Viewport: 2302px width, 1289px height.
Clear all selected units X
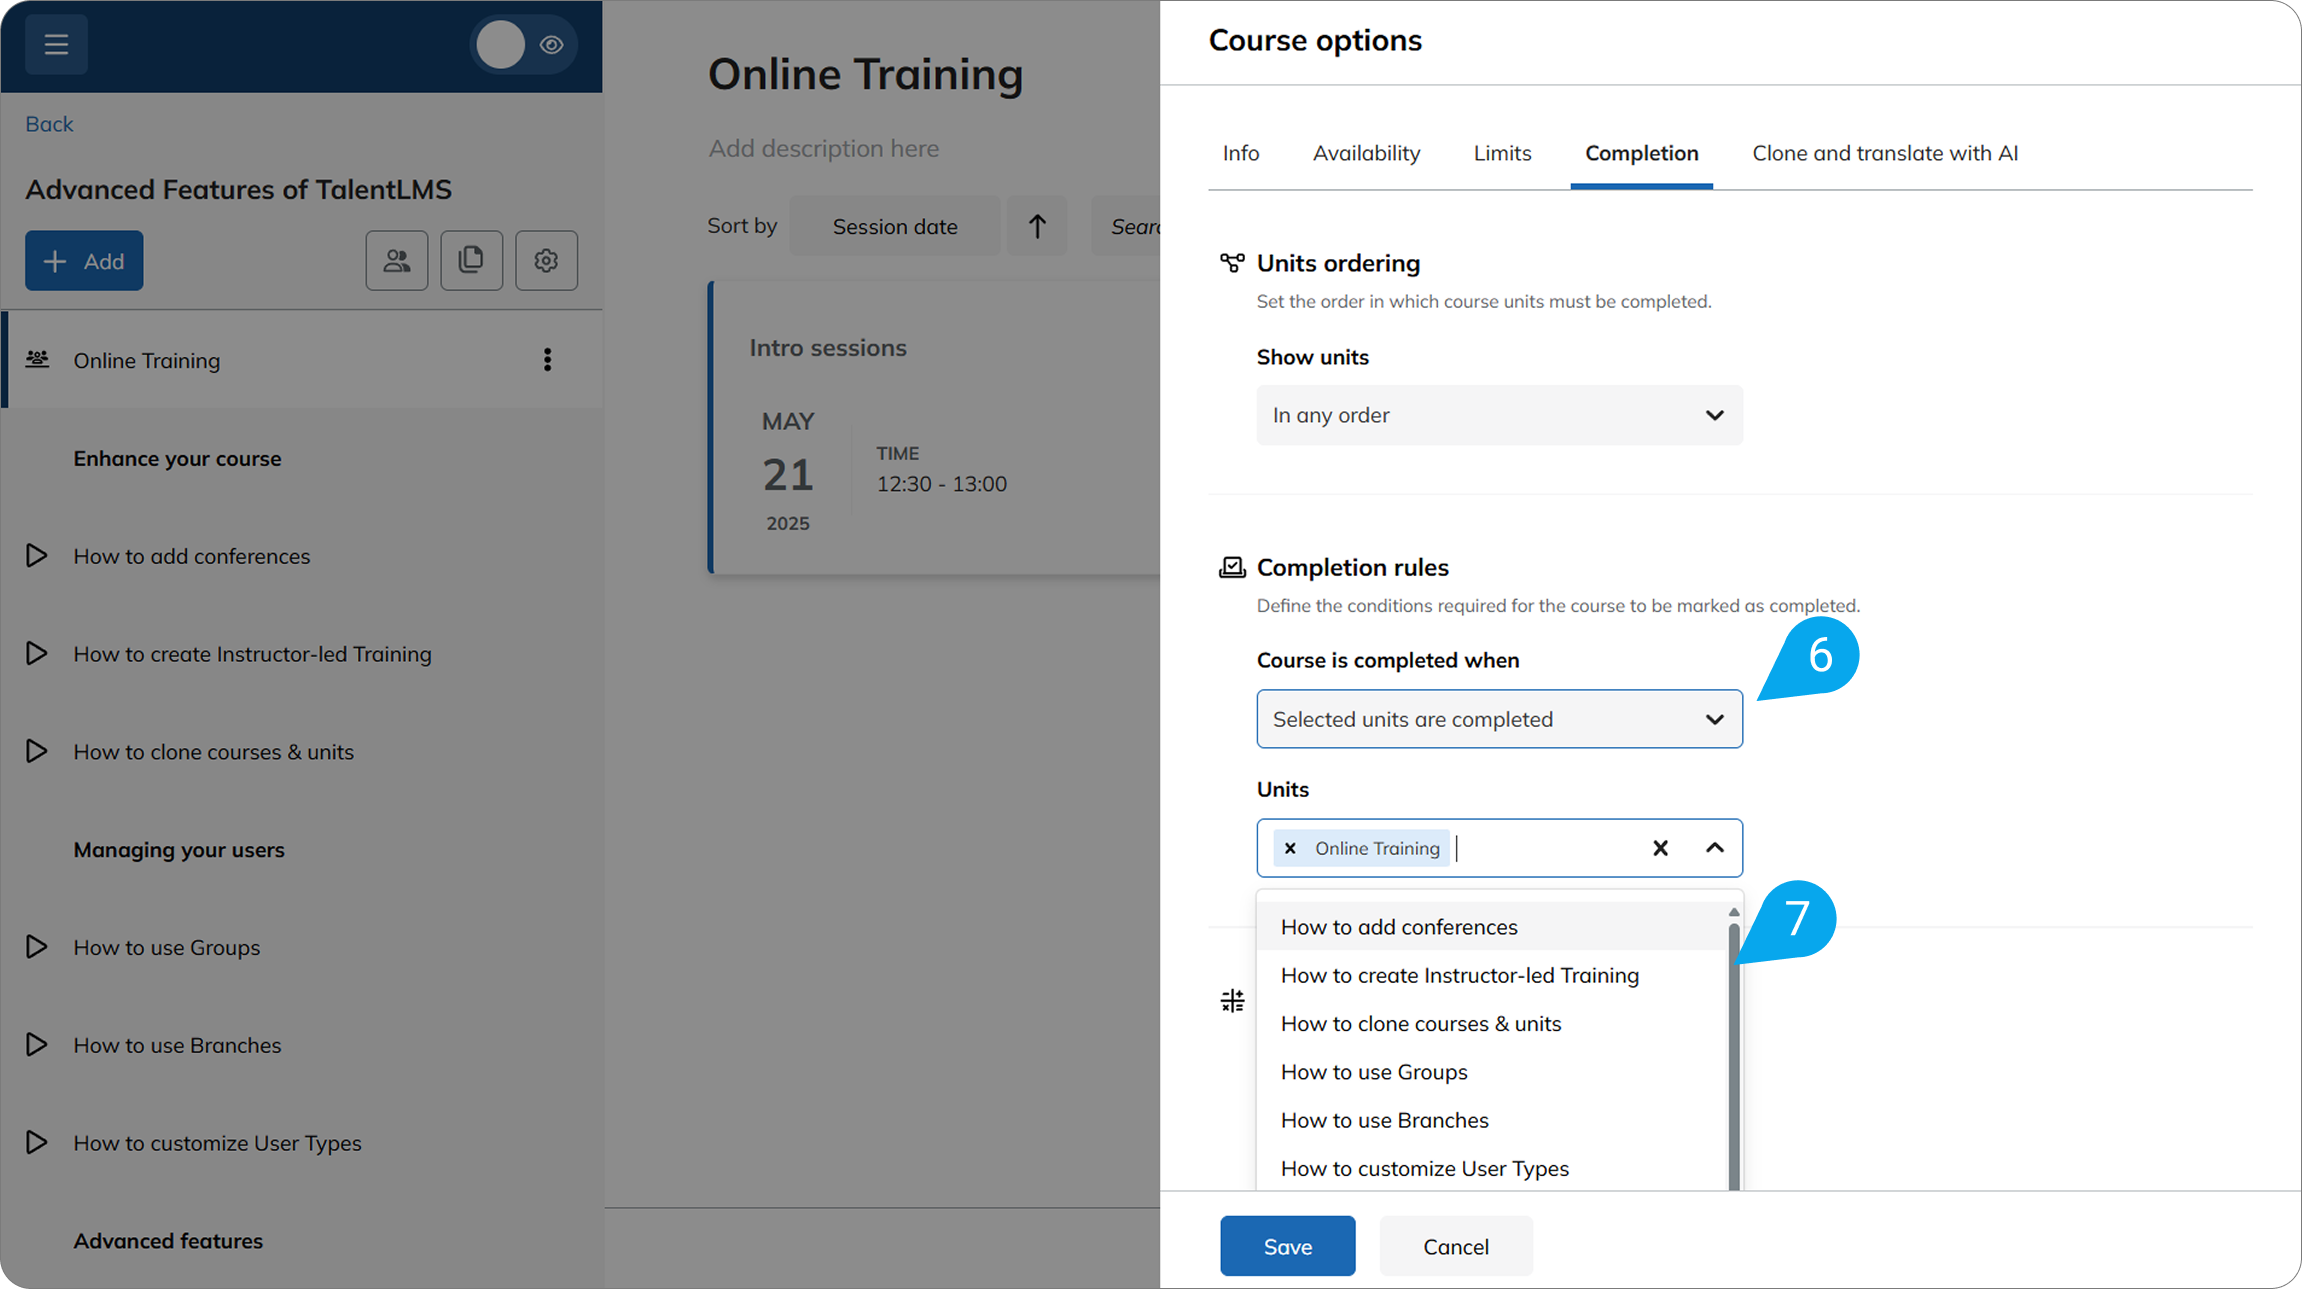[x=1660, y=848]
